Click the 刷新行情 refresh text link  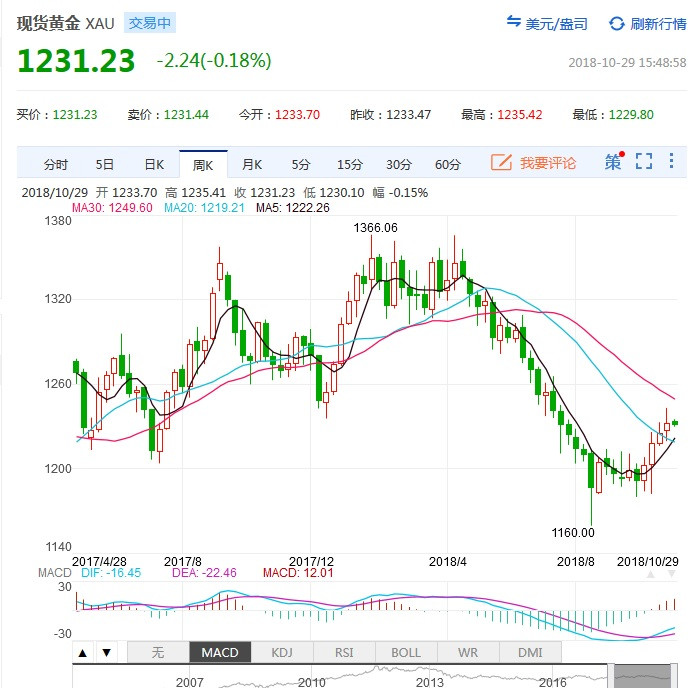tap(656, 23)
